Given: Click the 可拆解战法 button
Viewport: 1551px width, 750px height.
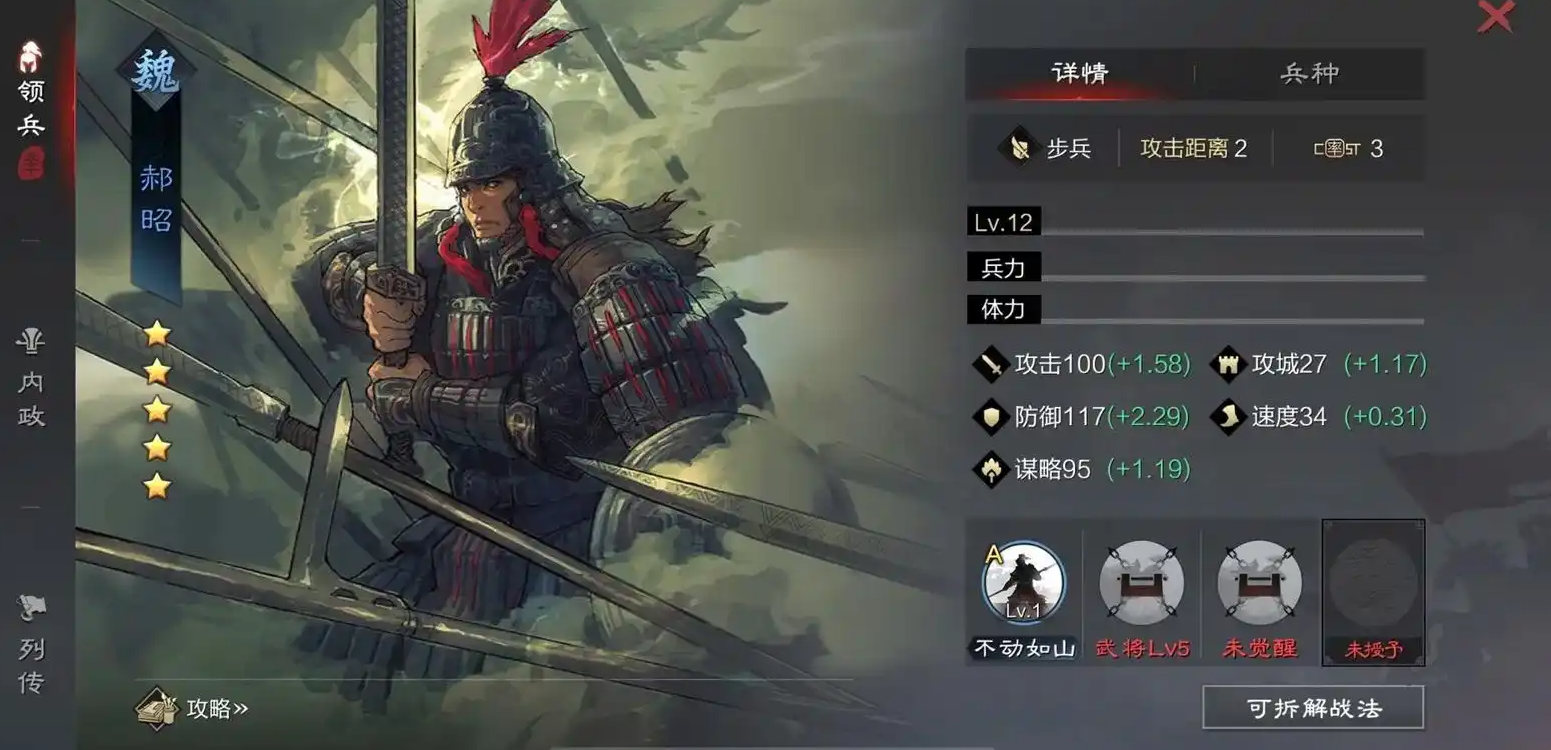Looking at the screenshot, I should 1314,708.
